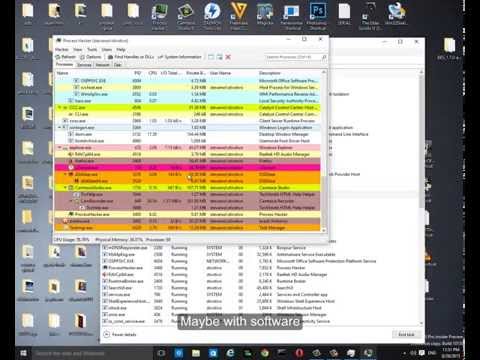Sort by the Name column header
Screen dimensions: 480x360
(x=62, y=73)
